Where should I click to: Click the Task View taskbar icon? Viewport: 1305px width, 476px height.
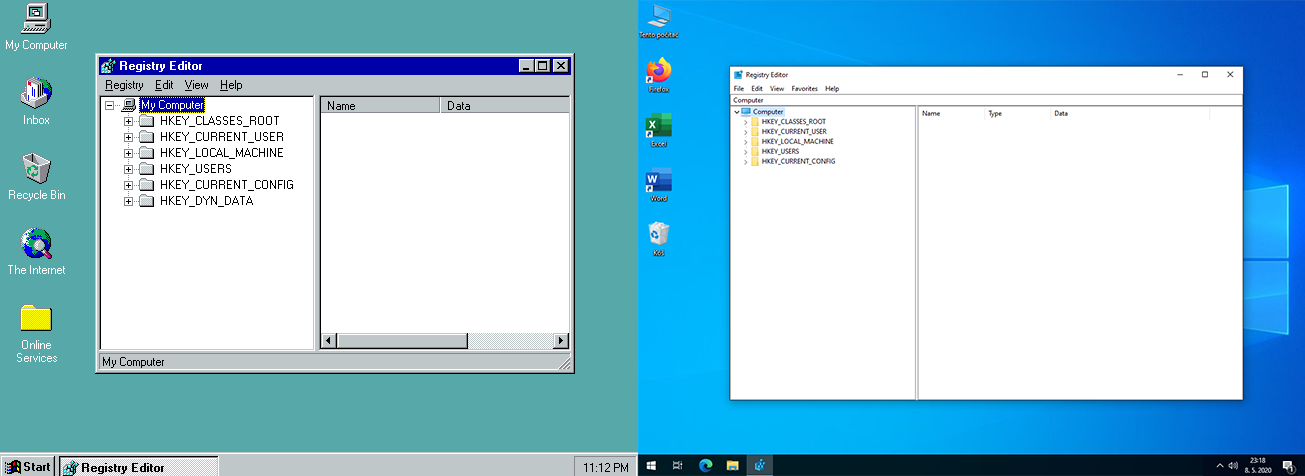coord(678,466)
